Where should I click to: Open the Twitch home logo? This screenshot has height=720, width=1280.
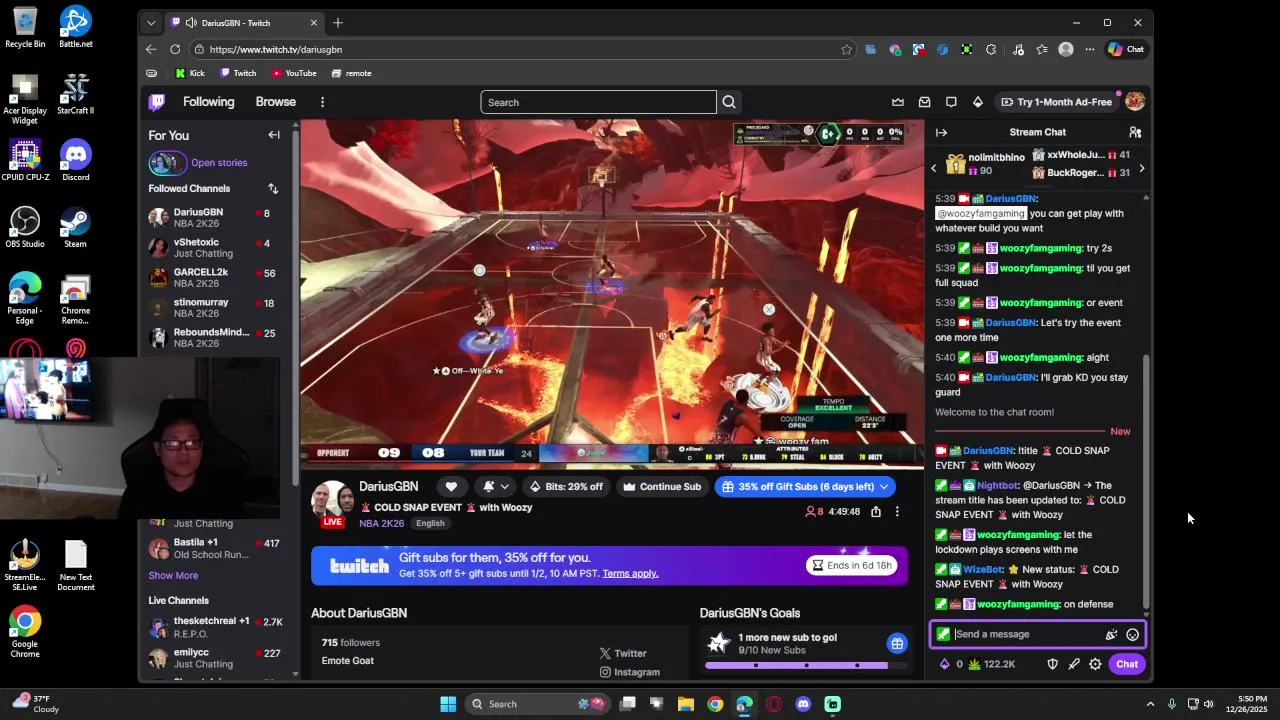point(157,102)
